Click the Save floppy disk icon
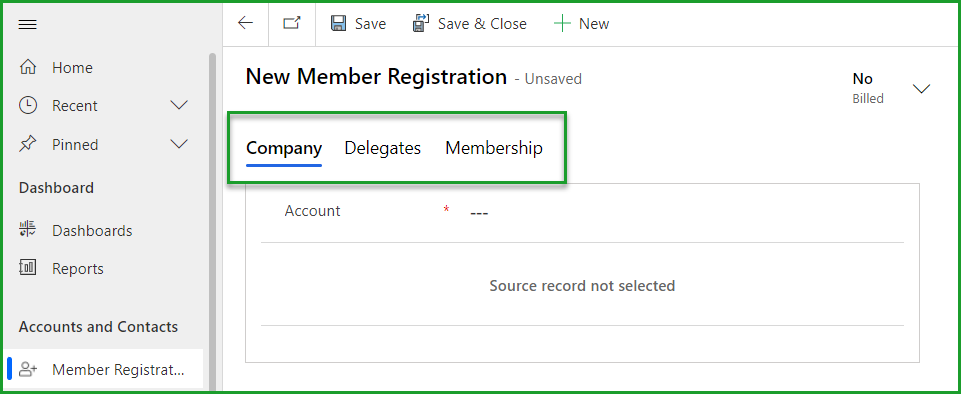 point(338,23)
